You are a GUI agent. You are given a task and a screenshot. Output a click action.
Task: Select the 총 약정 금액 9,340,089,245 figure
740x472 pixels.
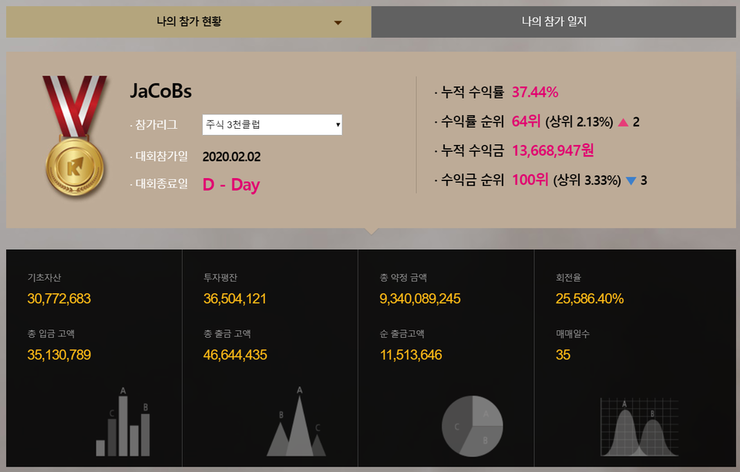pyautogui.click(x=420, y=299)
